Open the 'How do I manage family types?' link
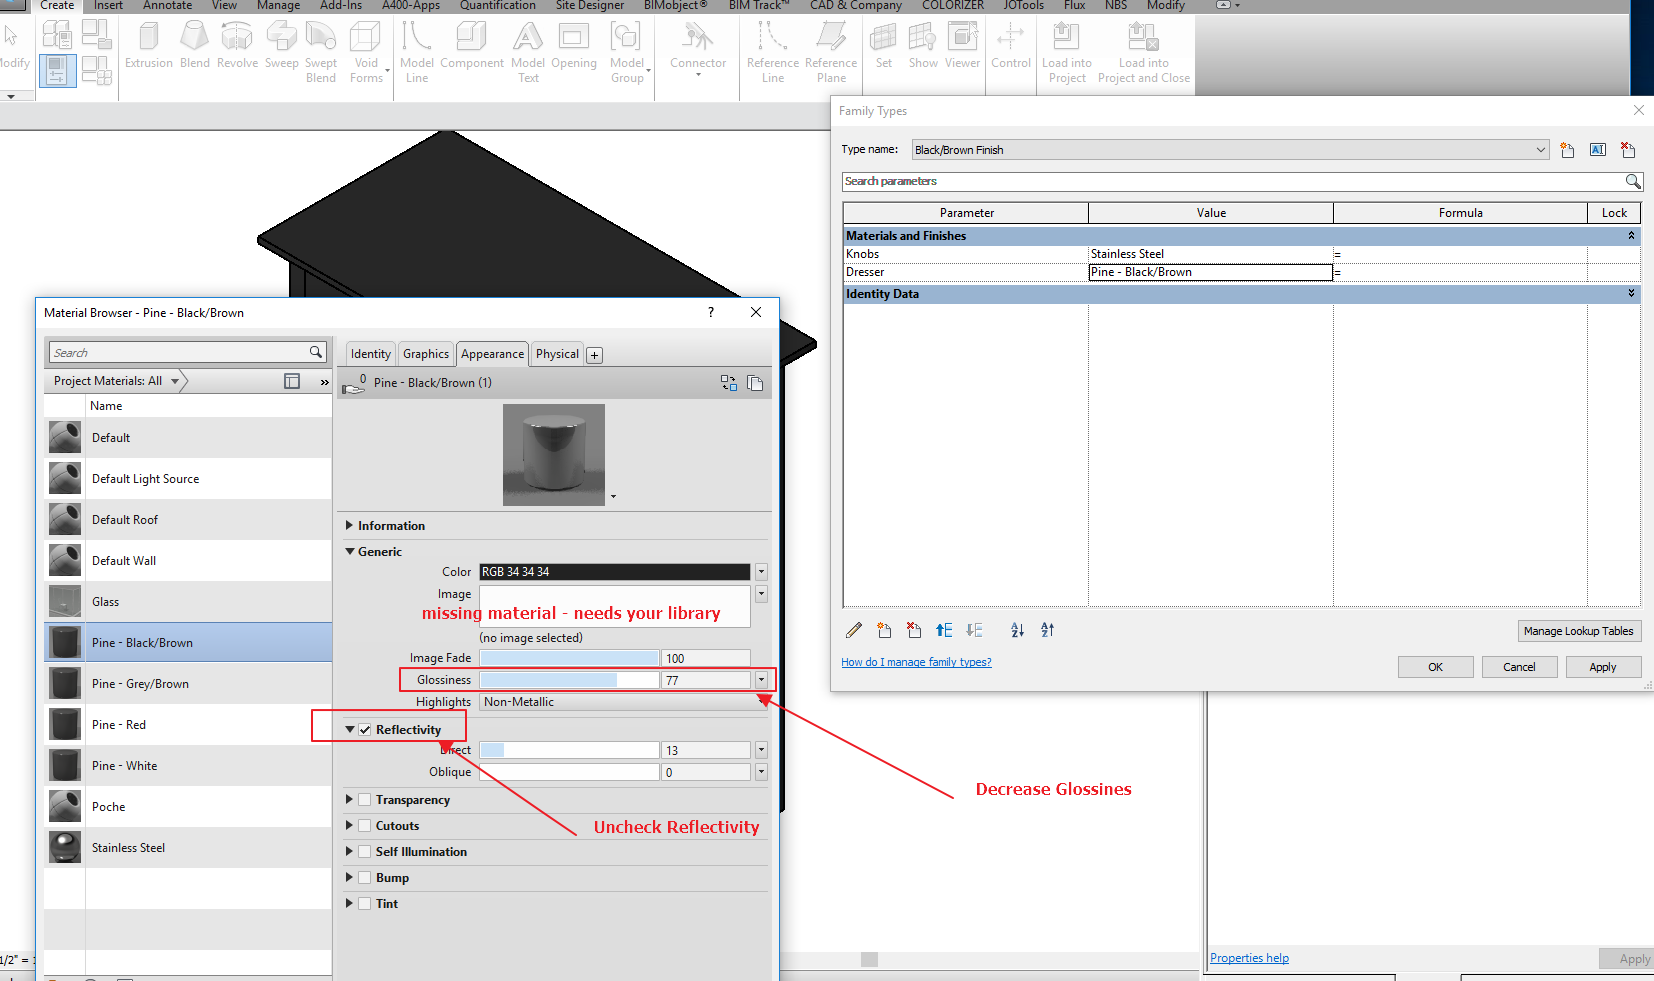1654x981 pixels. 916,662
